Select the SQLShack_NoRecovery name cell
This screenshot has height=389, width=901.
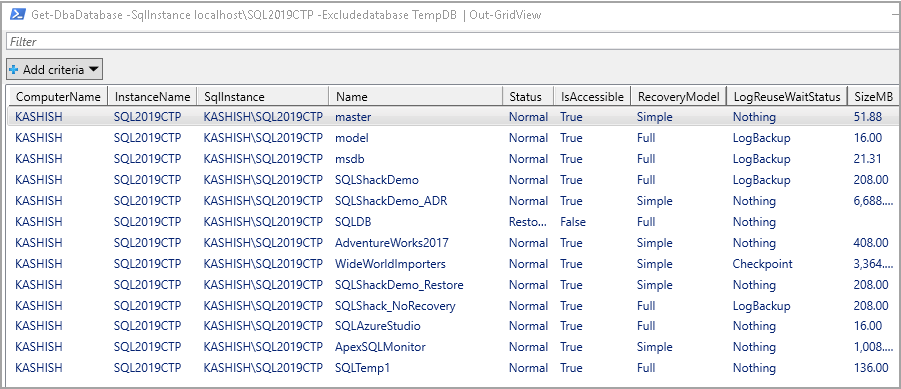tap(395, 306)
